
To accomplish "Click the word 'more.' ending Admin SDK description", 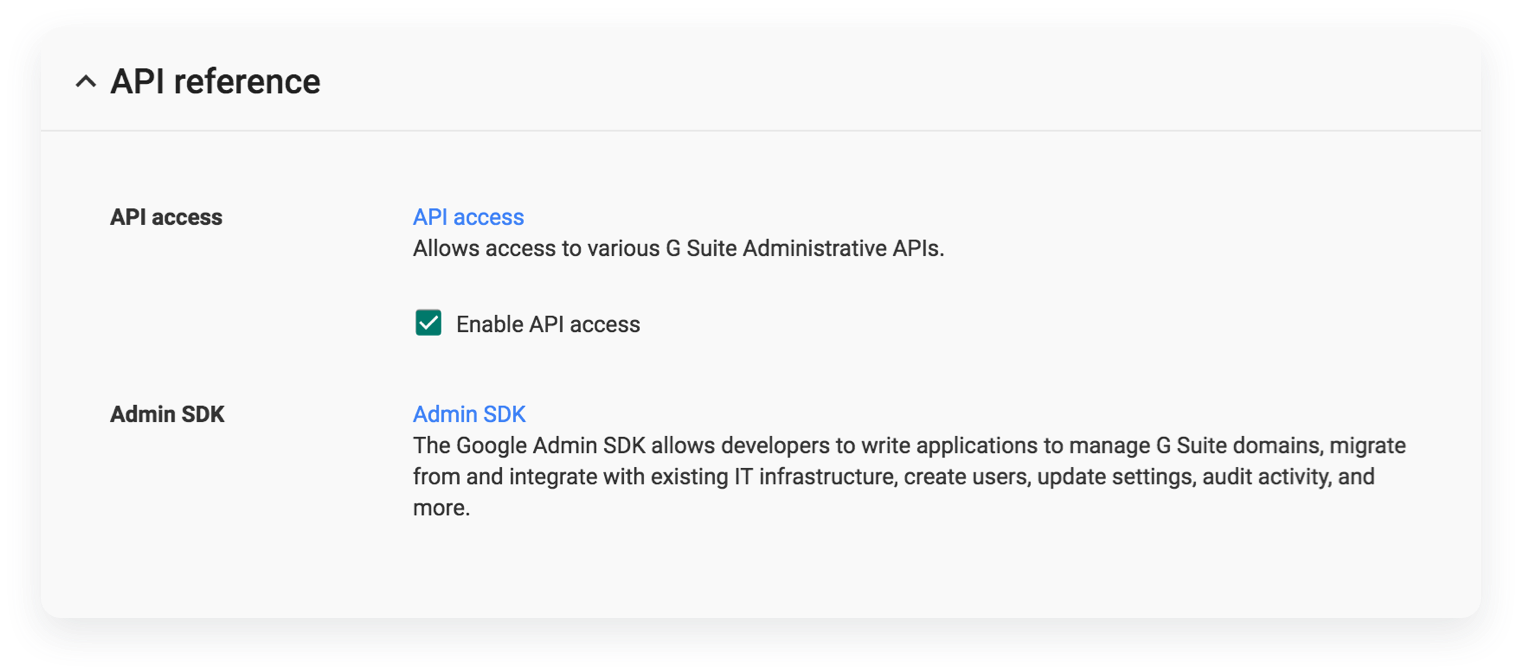I will pyautogui.click(x=441, y=508).
